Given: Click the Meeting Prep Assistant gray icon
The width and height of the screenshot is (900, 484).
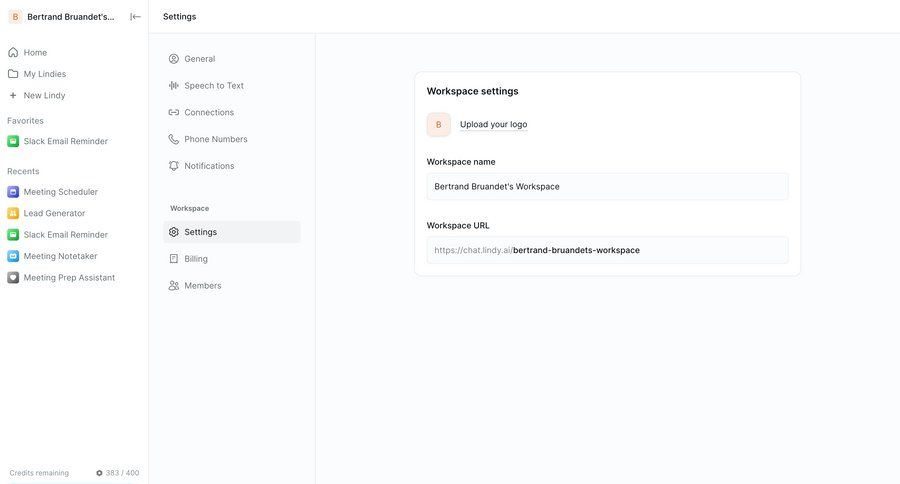Looking at the screenshot, I should click(13, 277).
